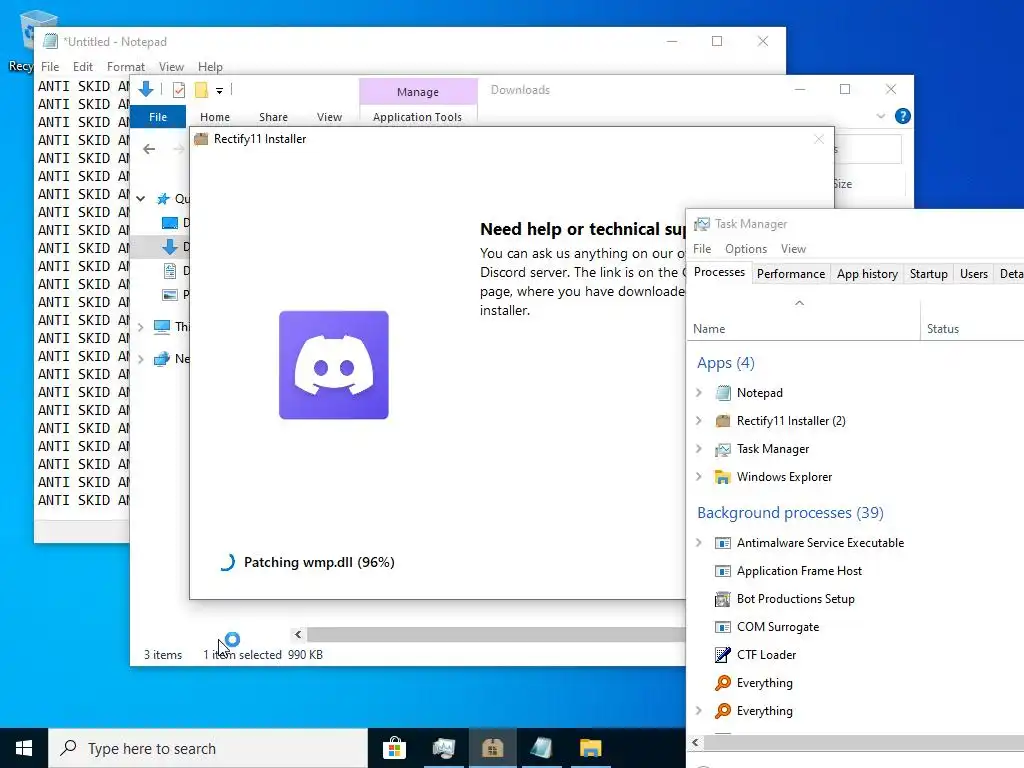This screenshot has height=768, width=1024.
Task: Click the Quick access star icon
Action: [163, 199]
